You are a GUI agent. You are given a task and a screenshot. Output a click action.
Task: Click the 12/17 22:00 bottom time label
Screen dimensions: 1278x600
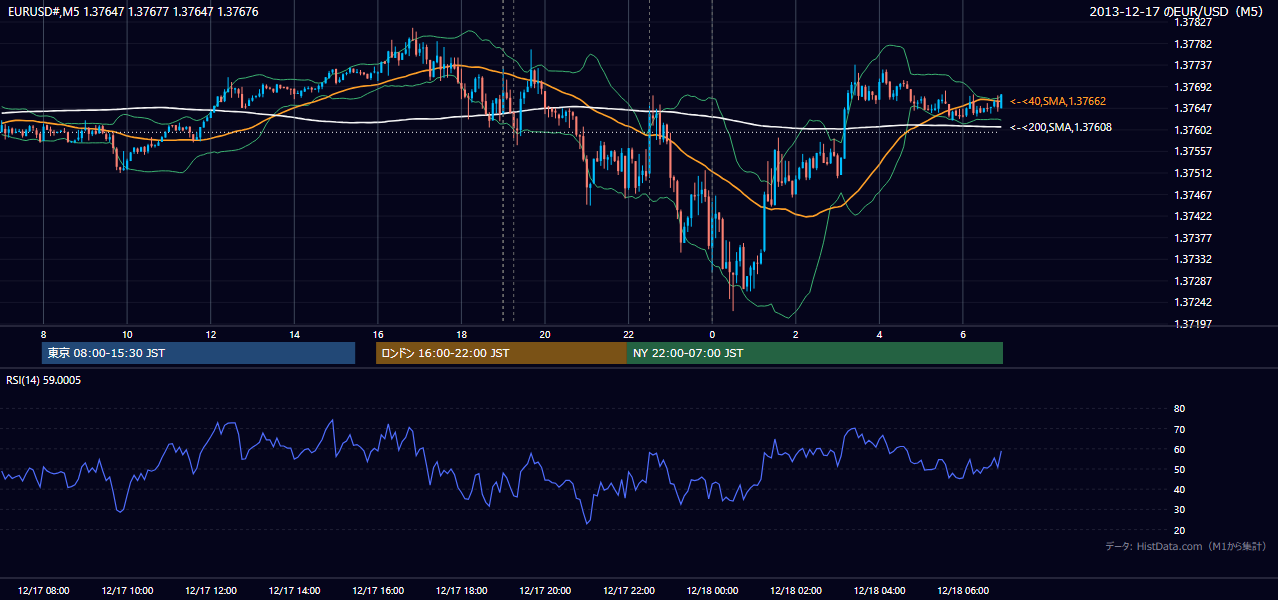(x=628, y=591)
